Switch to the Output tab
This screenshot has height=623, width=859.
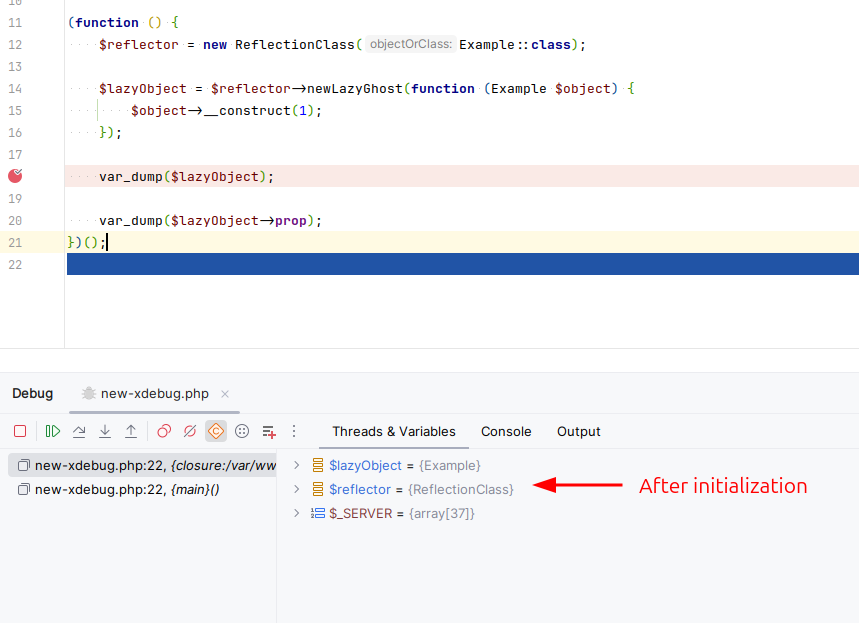click(579, 432)
